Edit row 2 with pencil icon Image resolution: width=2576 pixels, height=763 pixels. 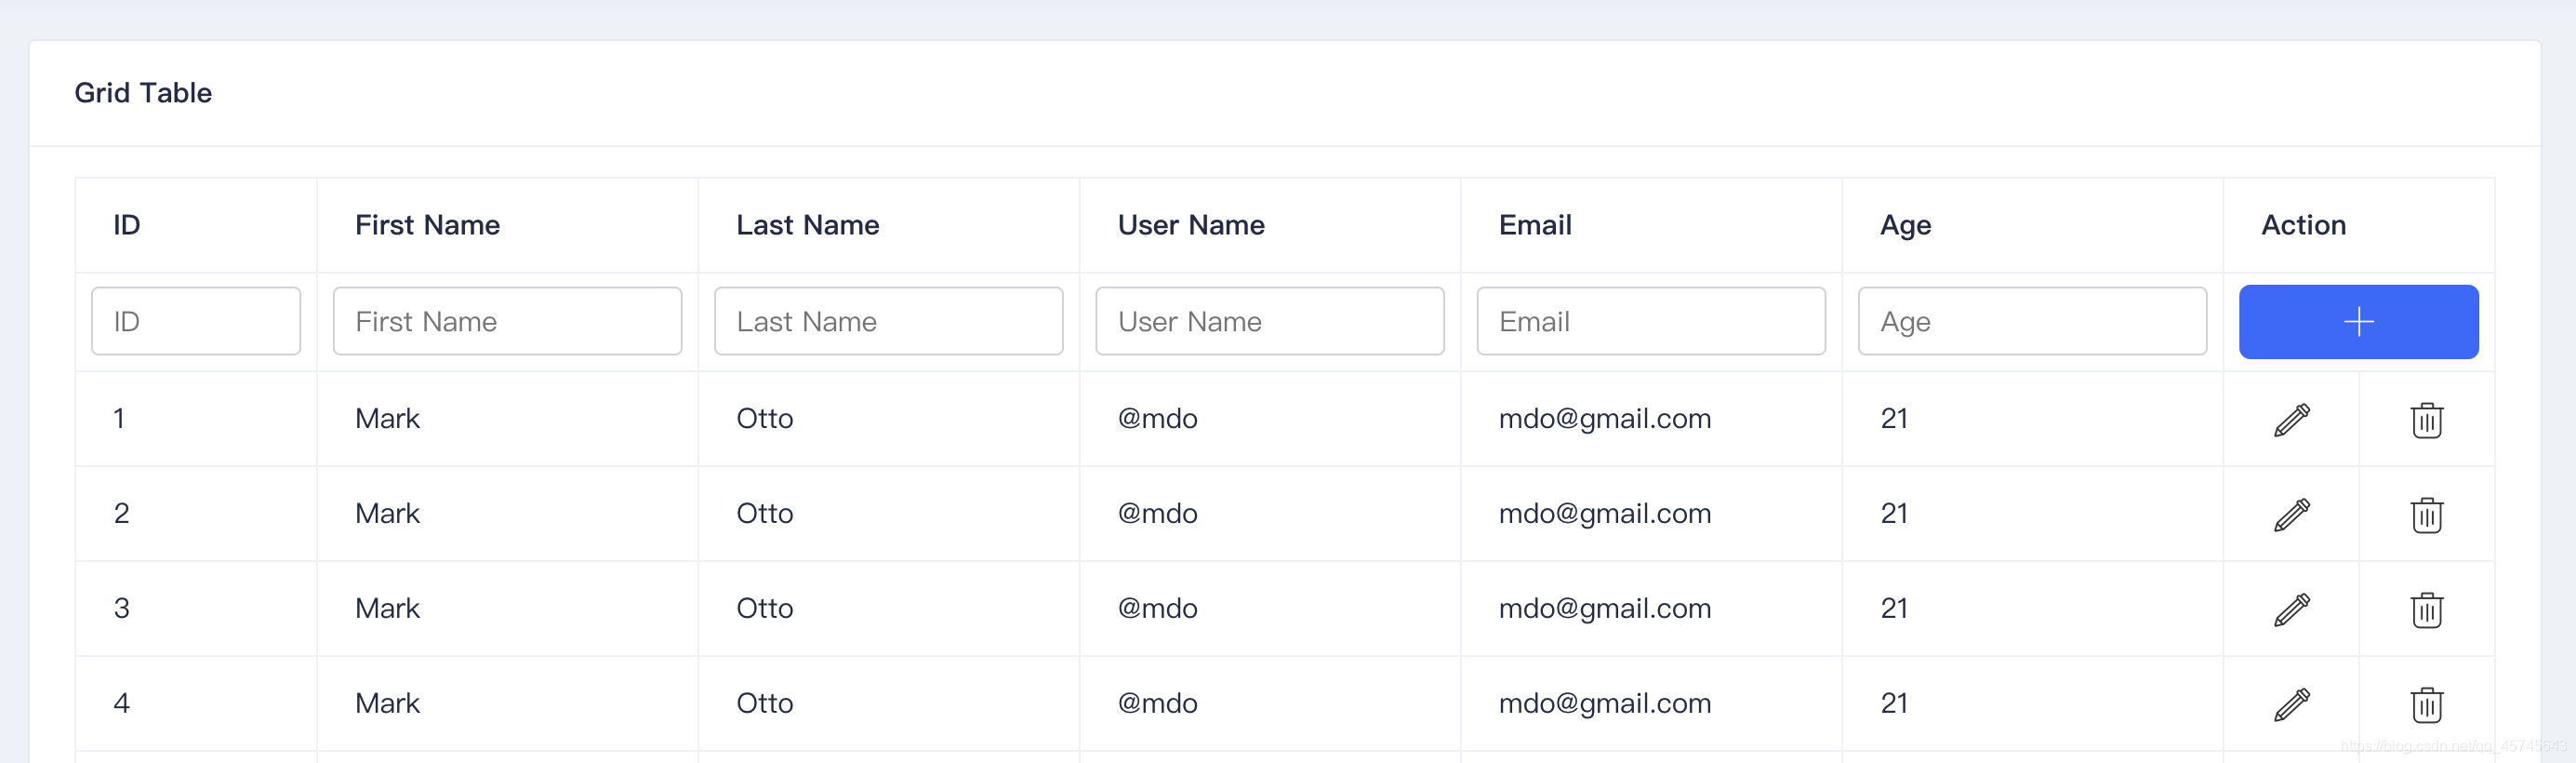[x=2291, y=515]
